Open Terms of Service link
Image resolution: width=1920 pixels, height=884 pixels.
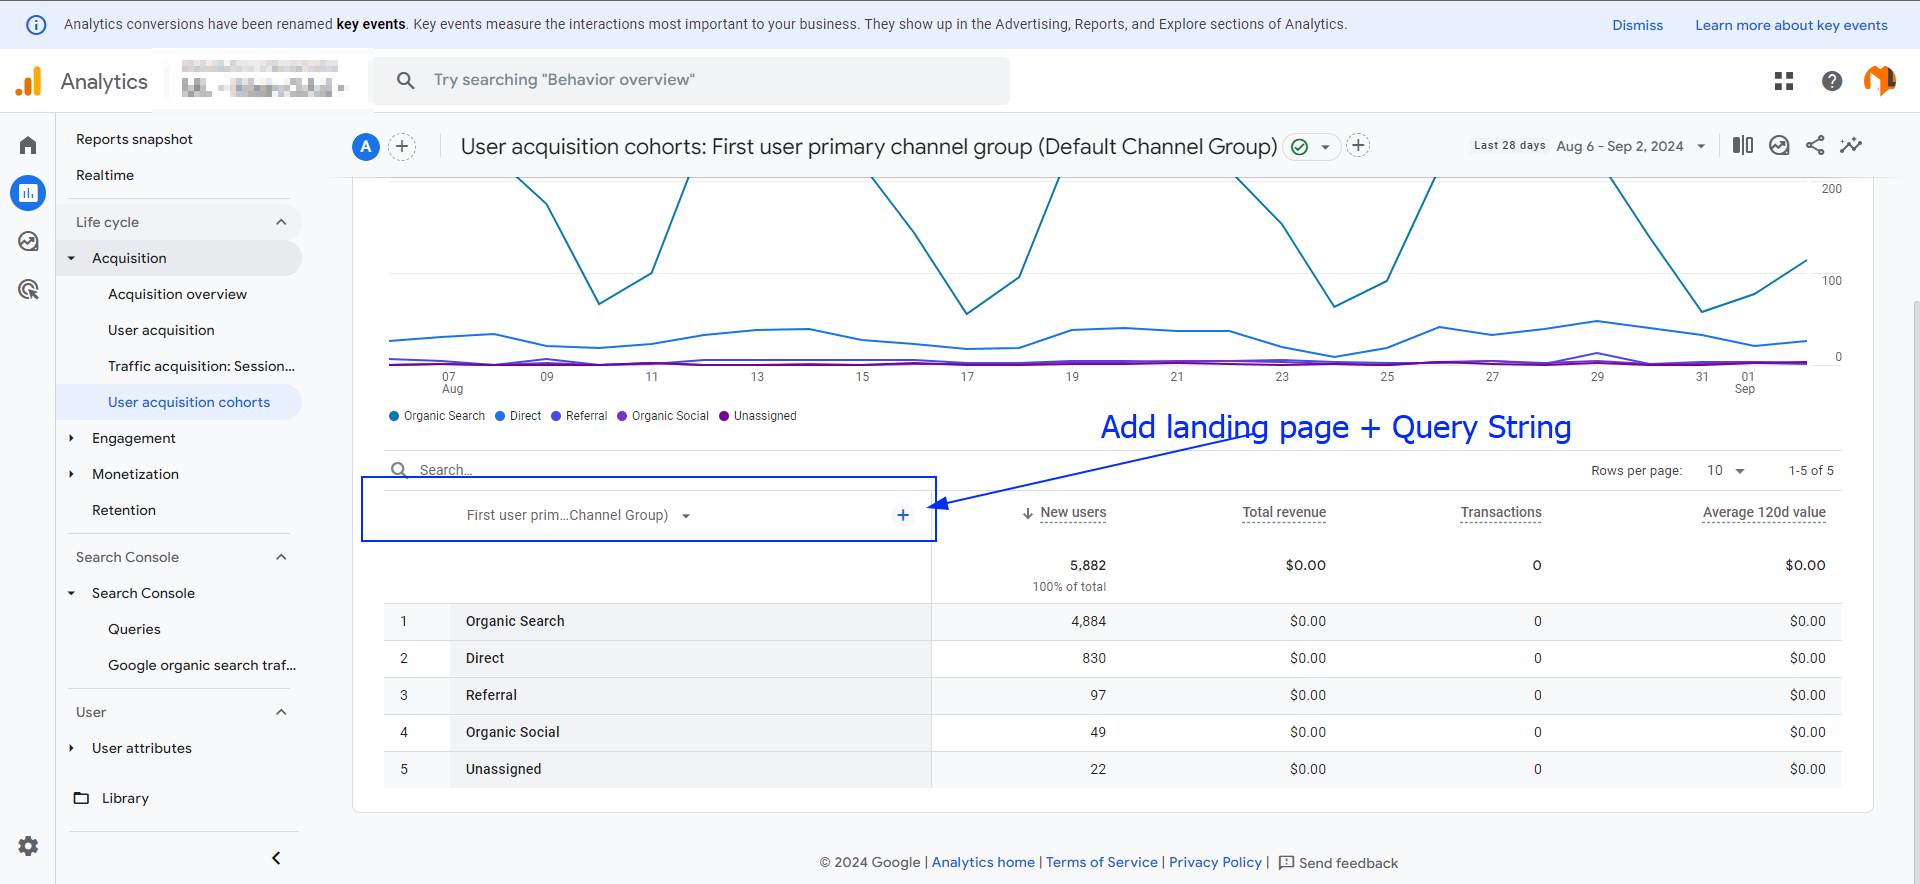pyautogui.click(x=1101, y=862)
